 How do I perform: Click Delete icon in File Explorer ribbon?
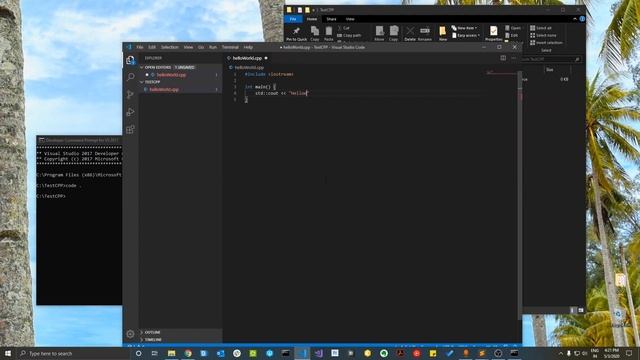410,33
